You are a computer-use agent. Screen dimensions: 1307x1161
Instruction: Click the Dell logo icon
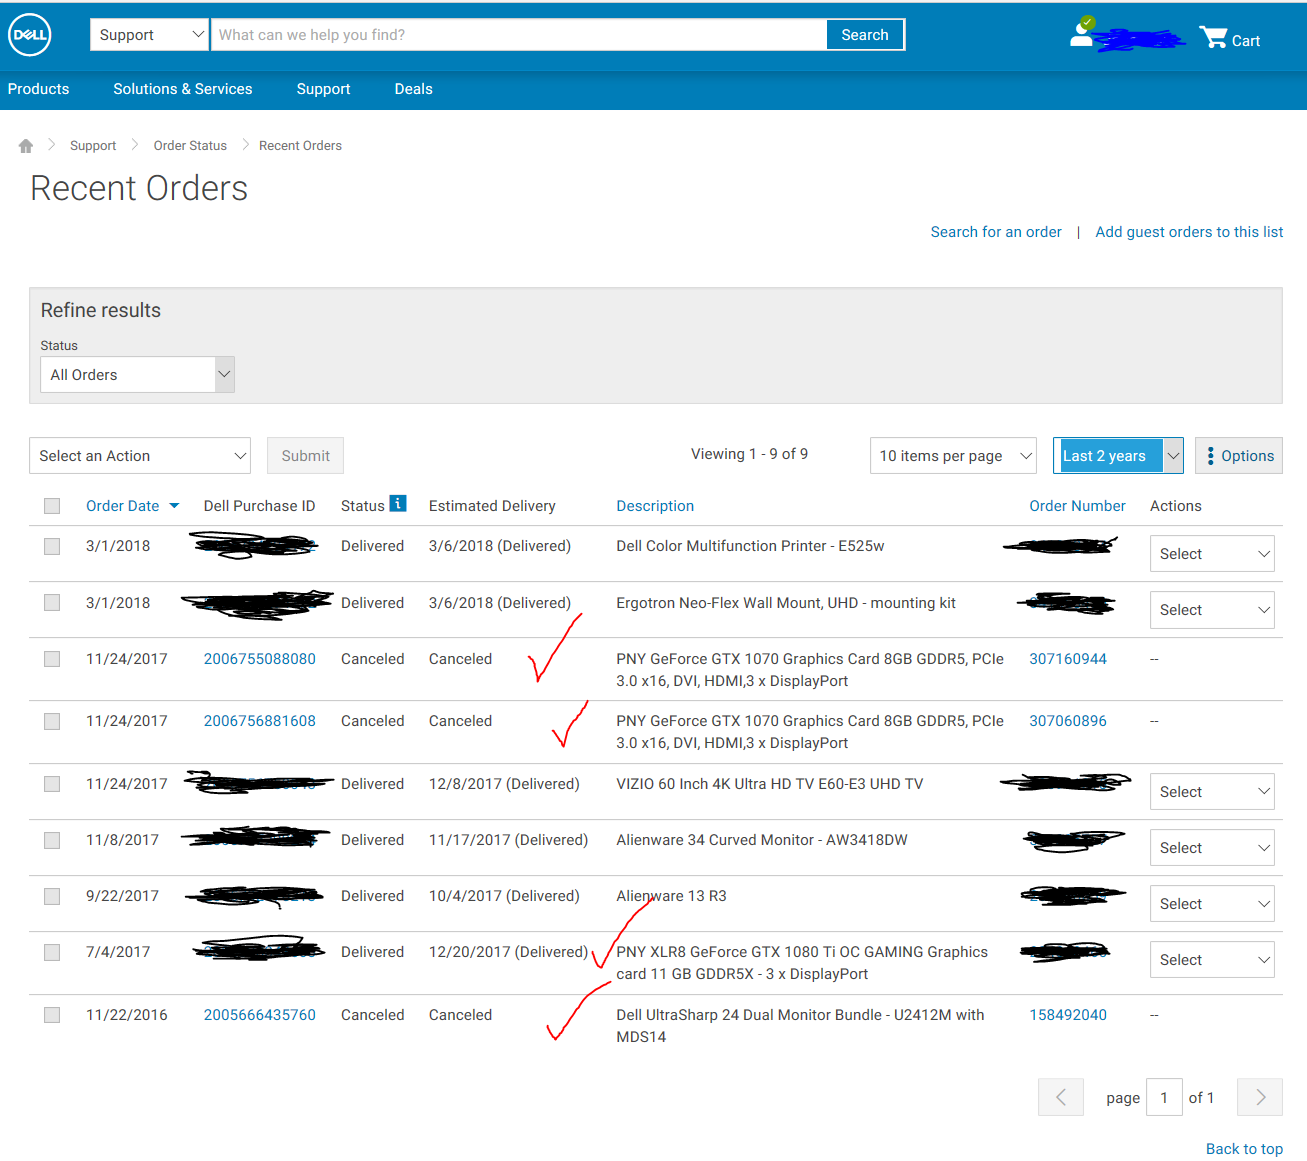tap(30, 36)
